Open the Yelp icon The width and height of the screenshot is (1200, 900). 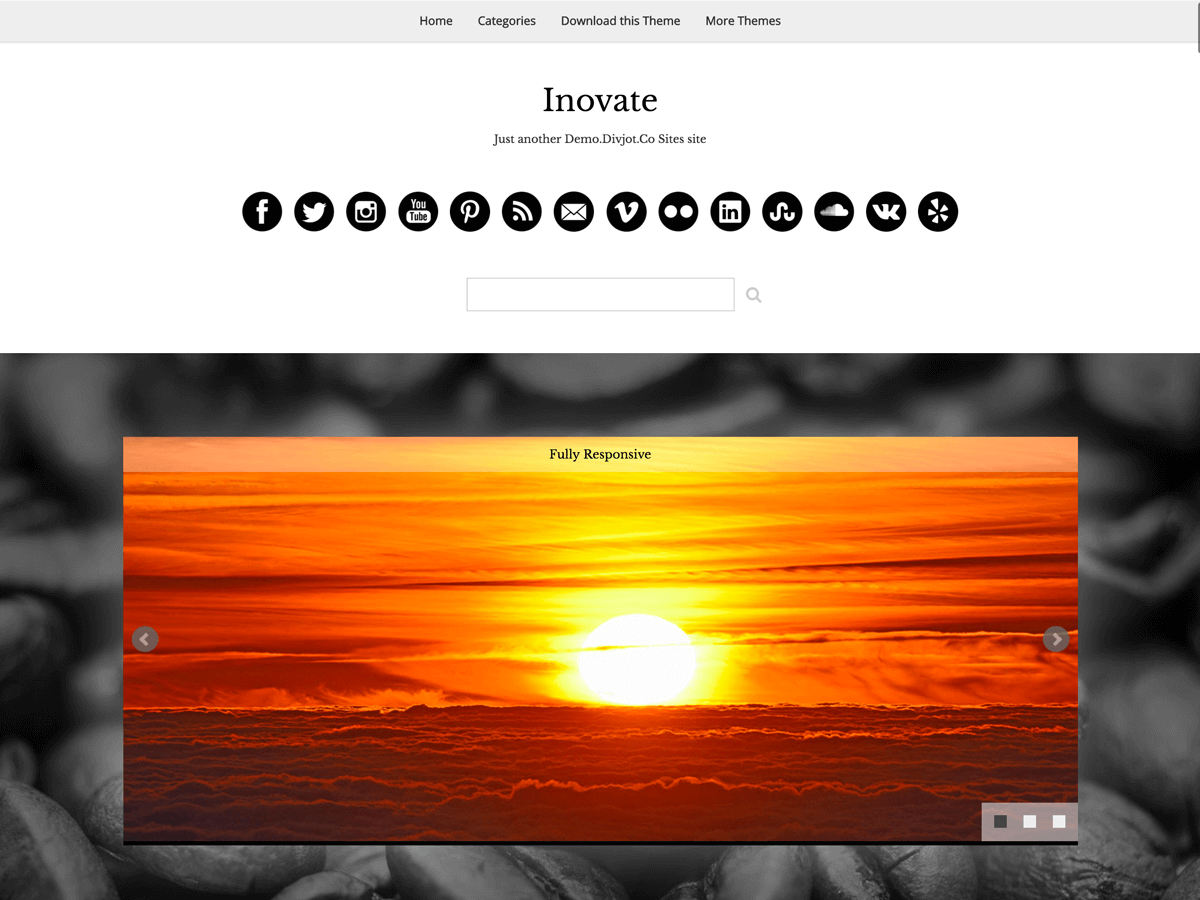(938, 211)
